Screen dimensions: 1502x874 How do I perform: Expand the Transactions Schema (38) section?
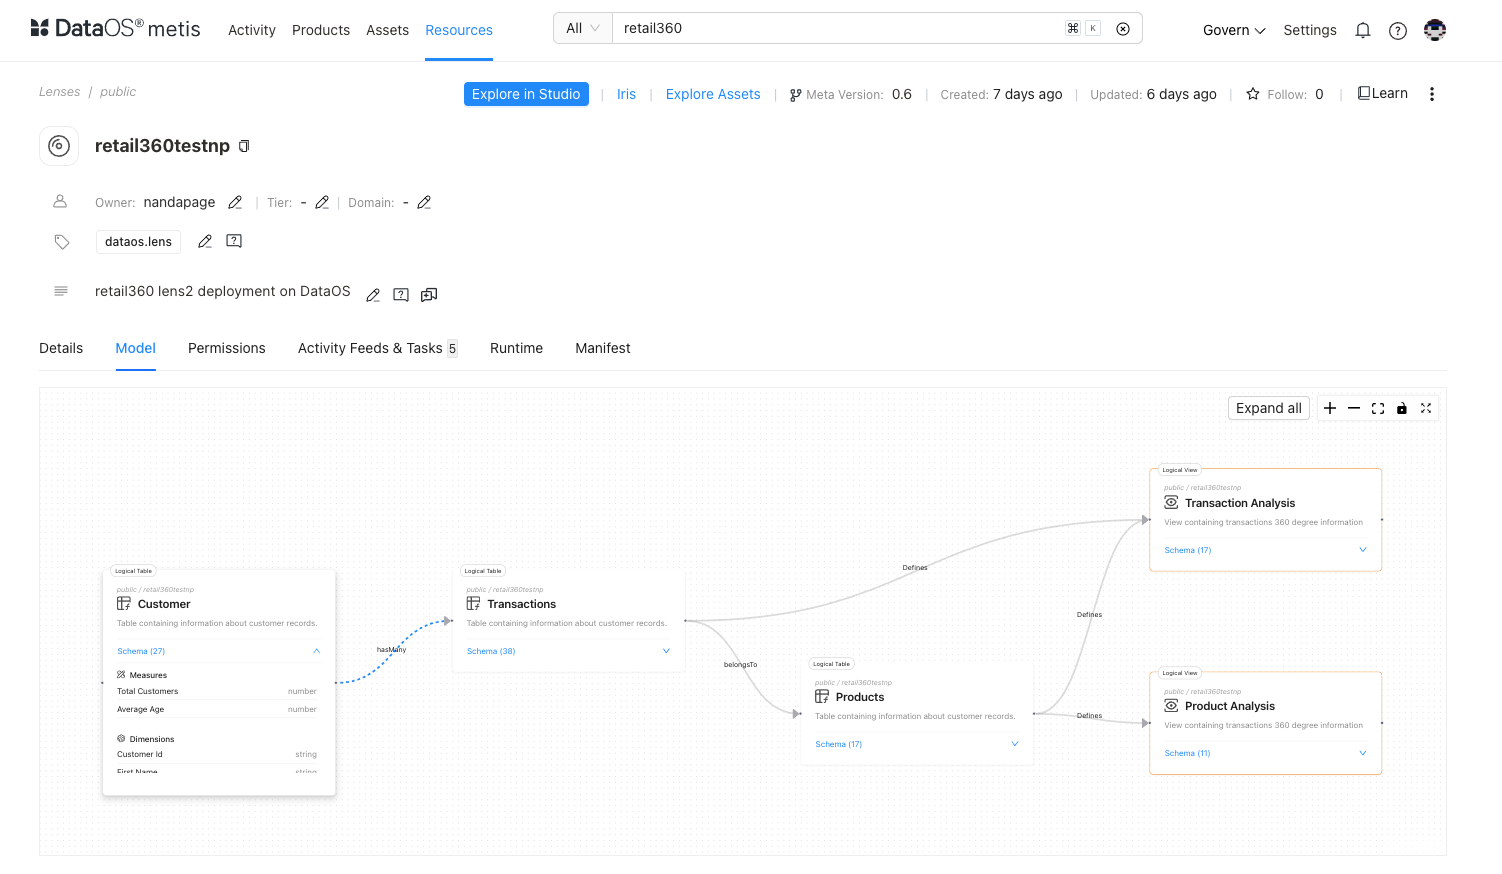pos(666,651)
